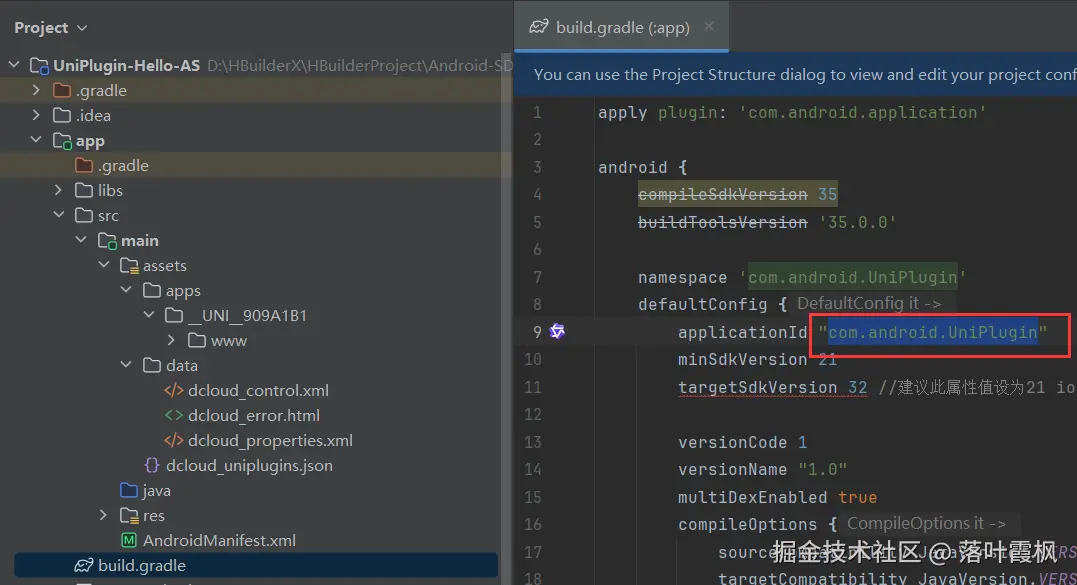Expand the www folder

171,340
